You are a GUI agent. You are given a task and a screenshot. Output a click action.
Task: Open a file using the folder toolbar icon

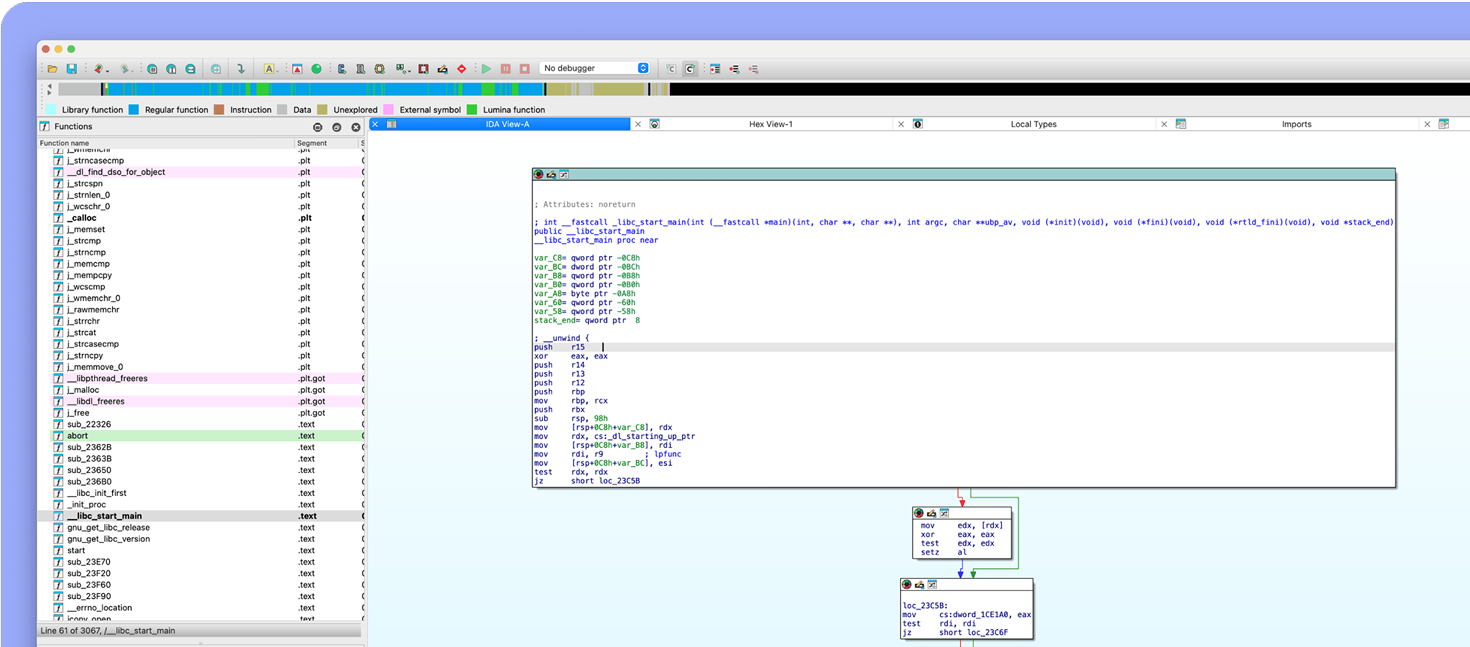pos(52,68)
